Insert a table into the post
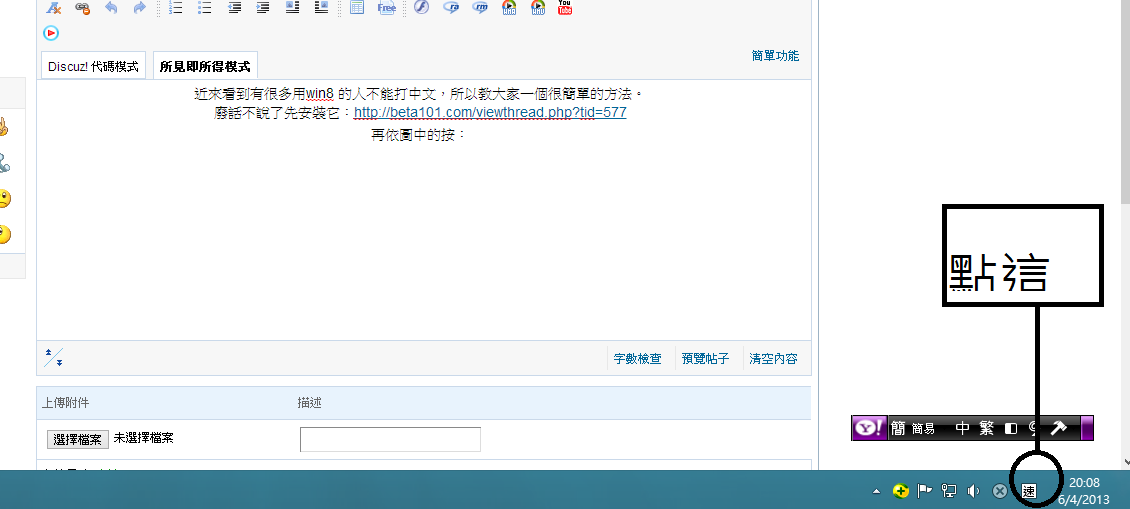Image resolution: width=1130 pixels, height=509 pixels. pyautogui.click(x=357, y=8)
